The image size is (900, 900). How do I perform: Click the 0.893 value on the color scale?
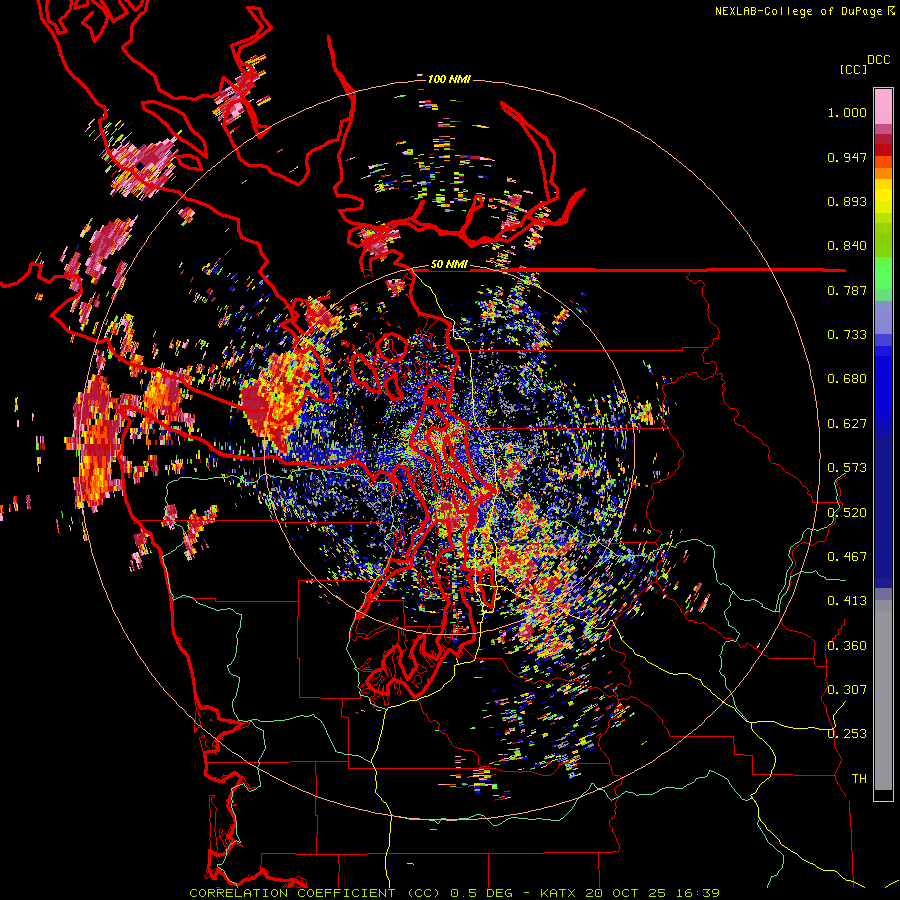click(x=847, y=201)
